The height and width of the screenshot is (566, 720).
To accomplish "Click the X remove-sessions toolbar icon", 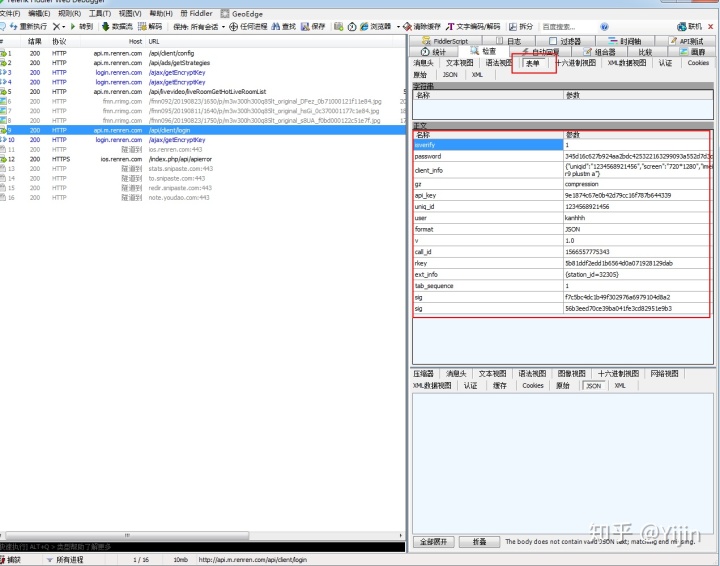I will tap(56, 27).
